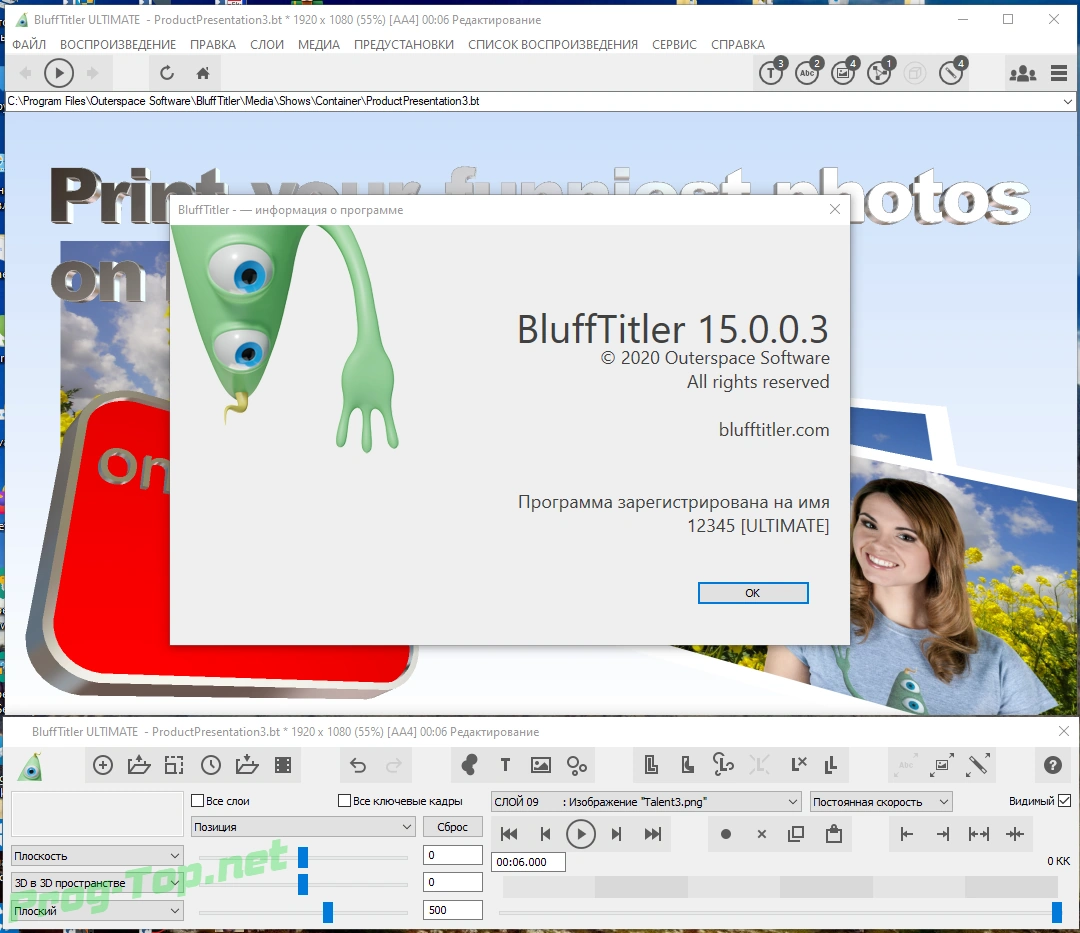Click the add text layer T icon

505,765
